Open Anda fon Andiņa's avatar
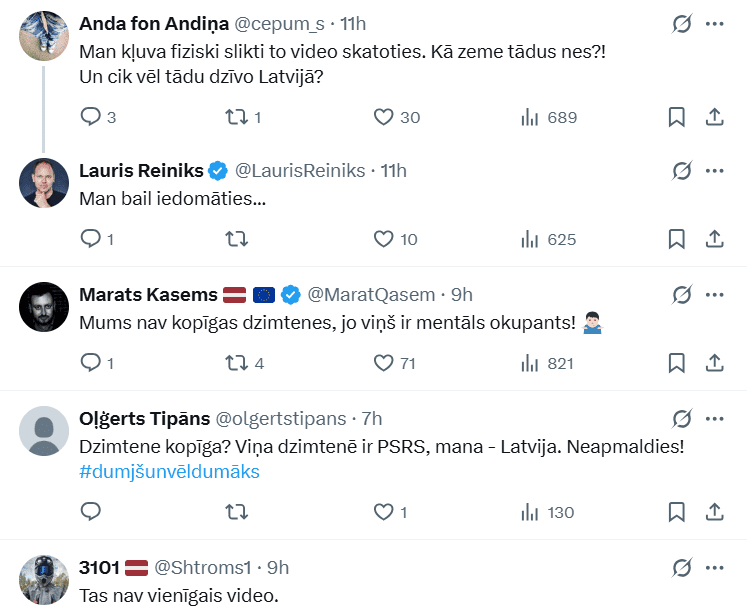 click(44, 35)
